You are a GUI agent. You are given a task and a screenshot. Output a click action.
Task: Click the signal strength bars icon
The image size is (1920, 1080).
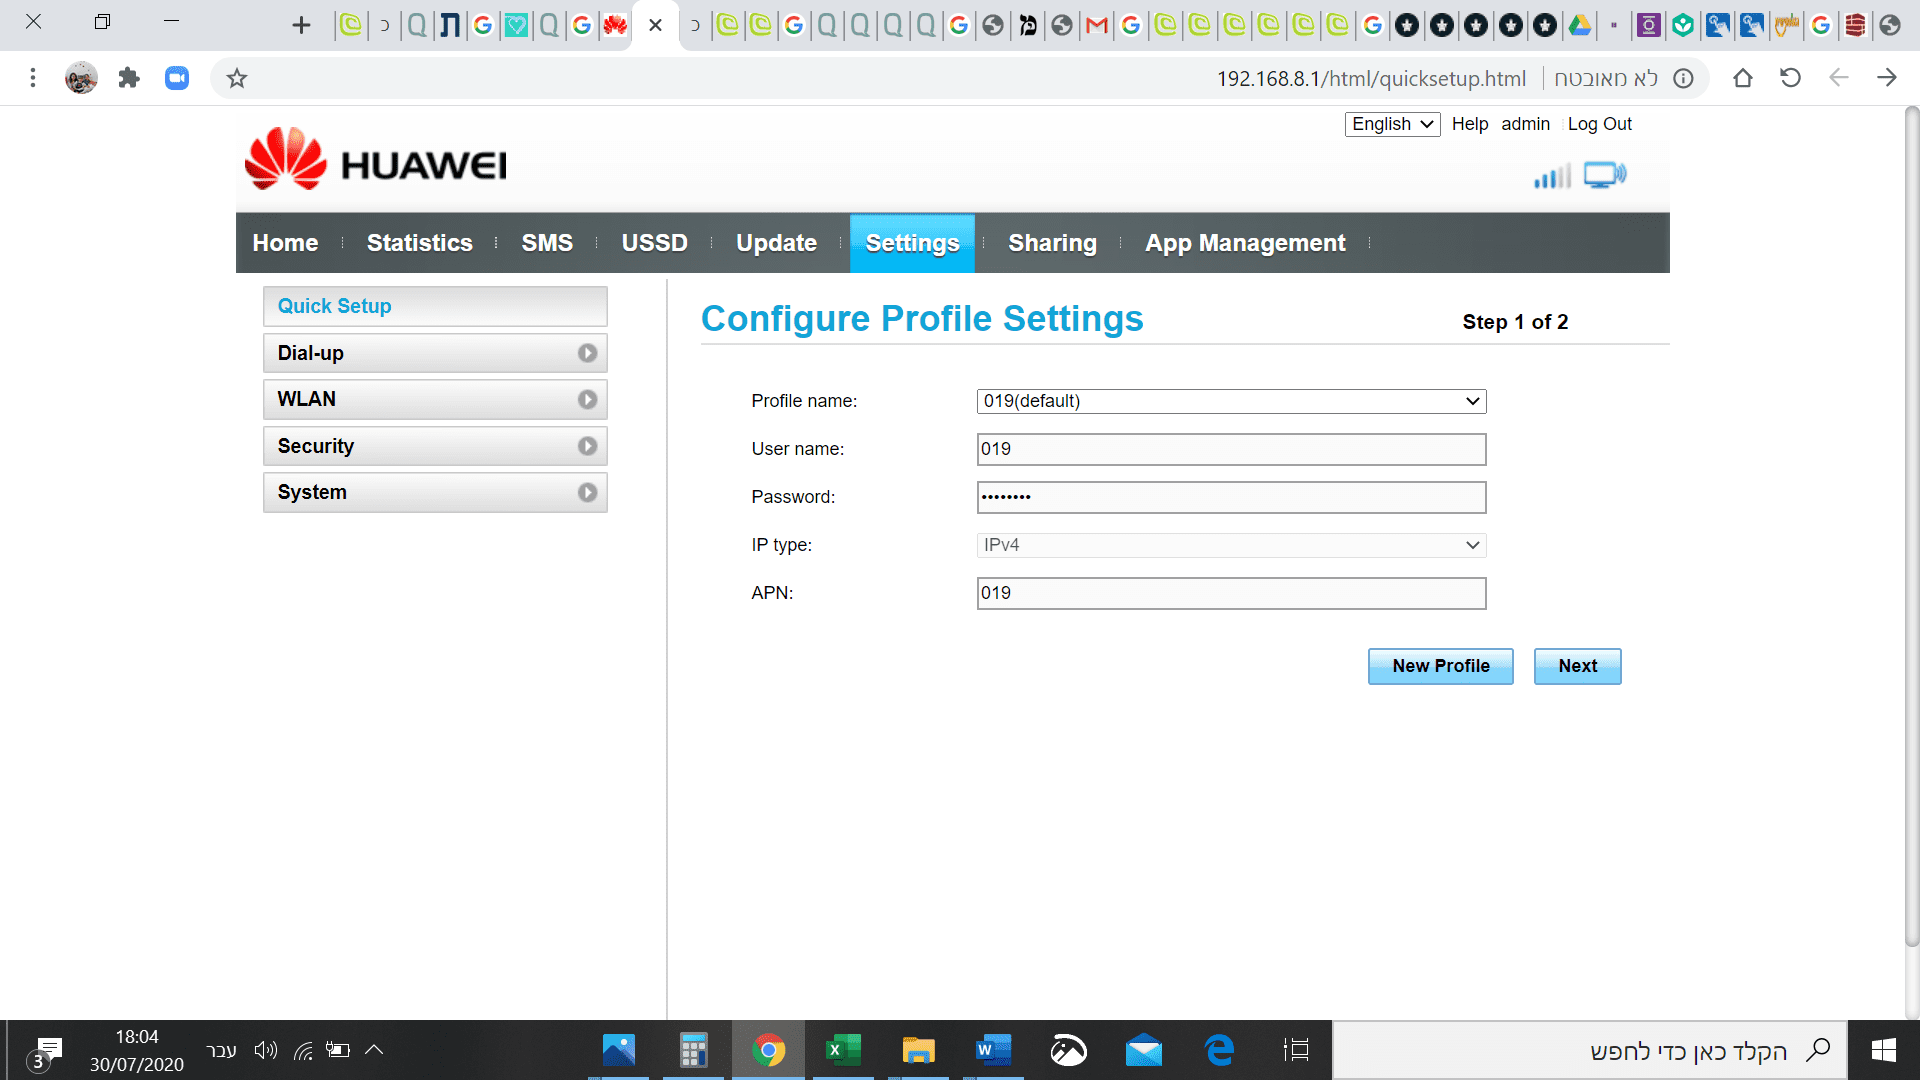1552,177
